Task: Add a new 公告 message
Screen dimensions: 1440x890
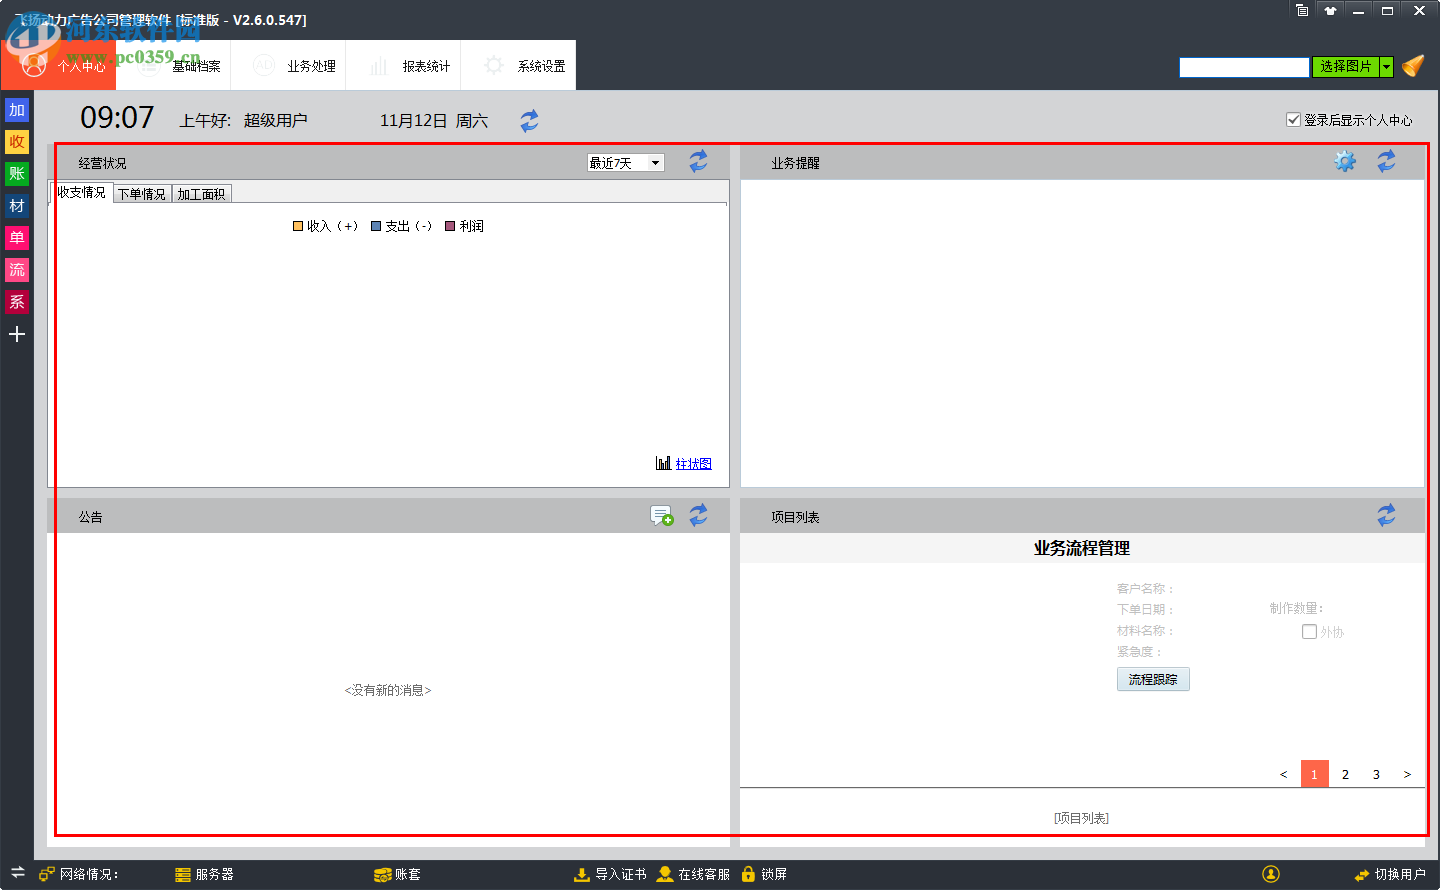Action: [x=661, y=516]
